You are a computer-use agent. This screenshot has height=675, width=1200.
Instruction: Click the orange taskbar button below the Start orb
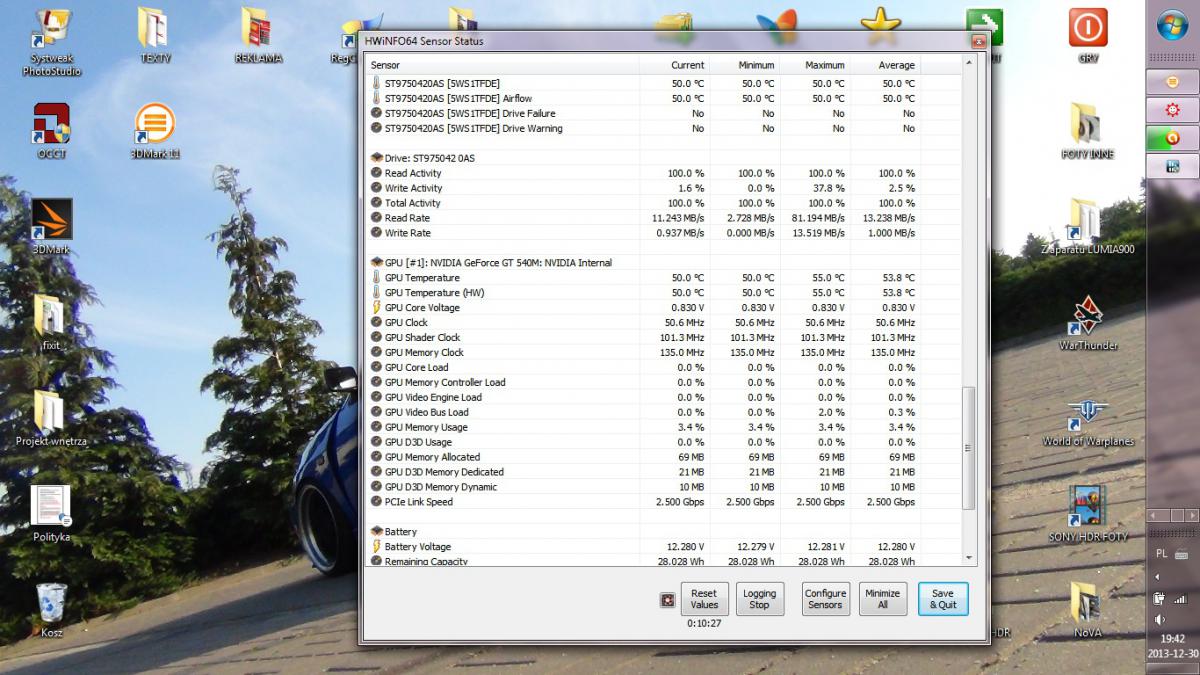[1172, 81]
